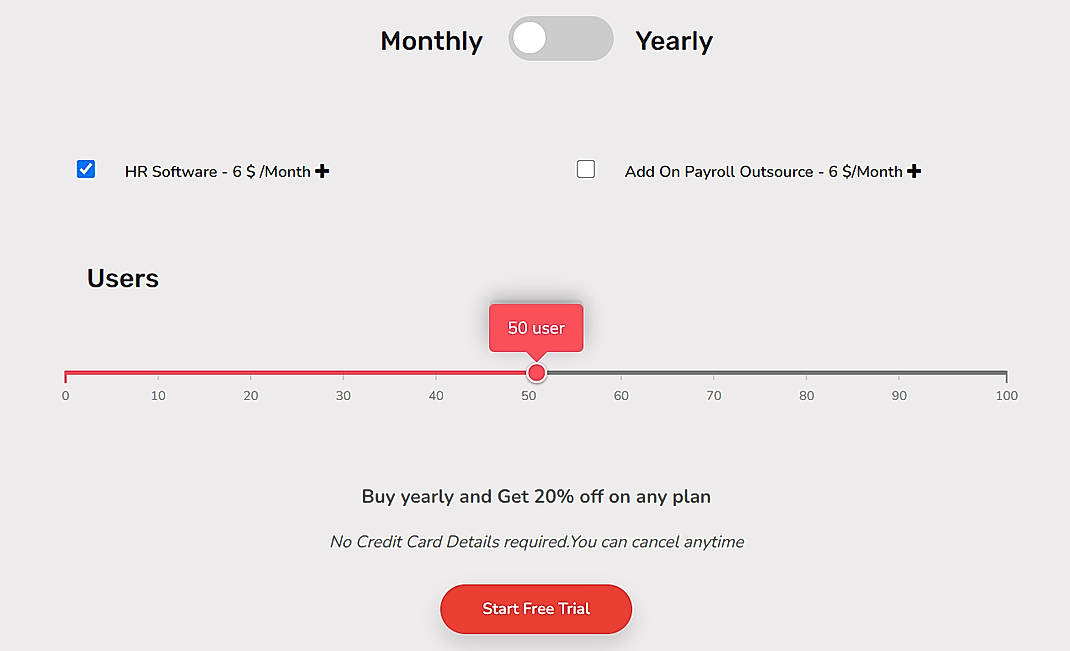
Task: Click the HR Software plan label
Action: 216,171
